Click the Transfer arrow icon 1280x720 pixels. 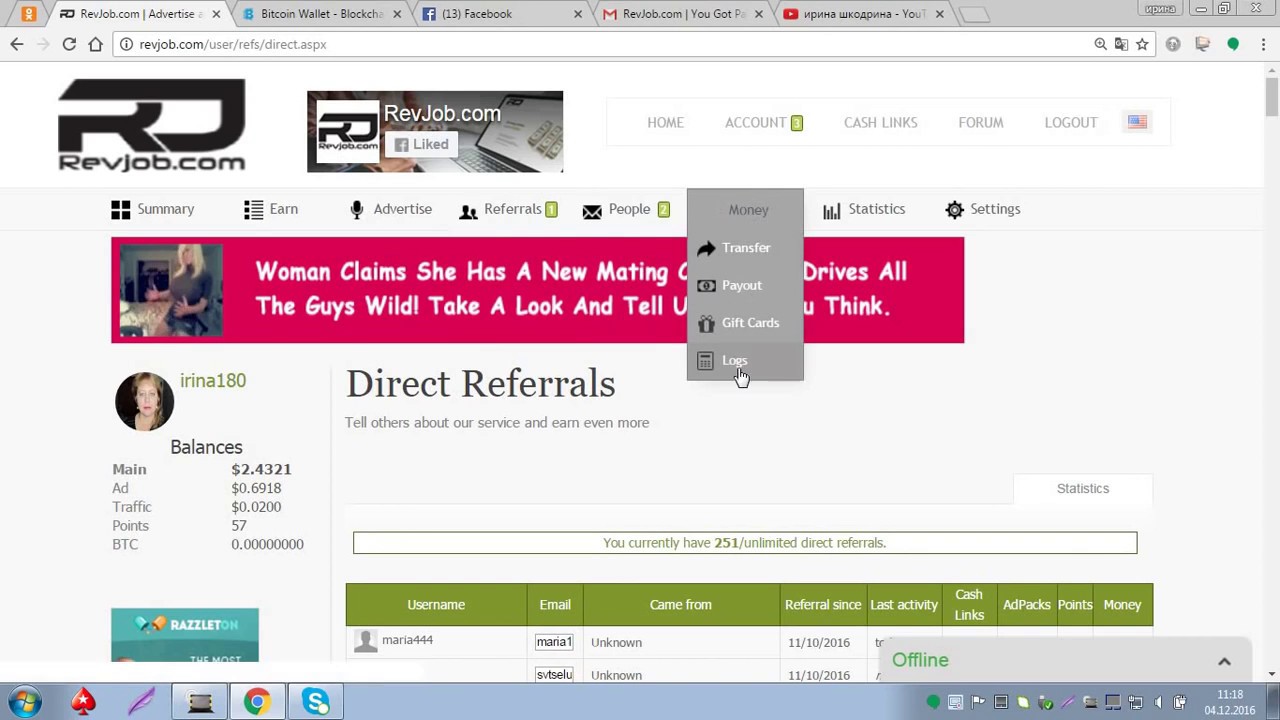click(706, 248)
